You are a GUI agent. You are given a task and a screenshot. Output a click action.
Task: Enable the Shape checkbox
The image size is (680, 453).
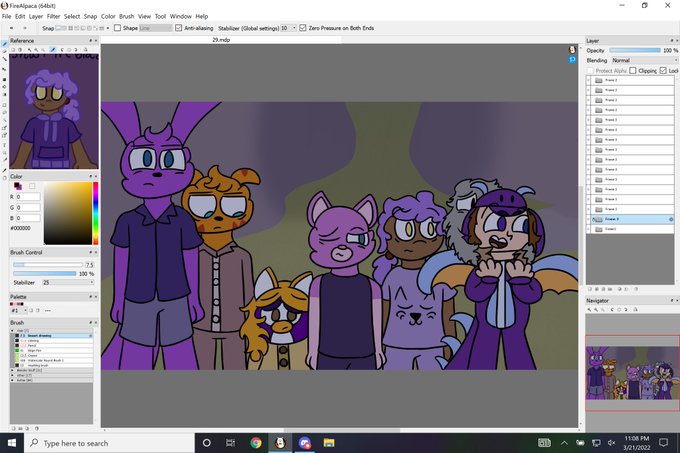pos(118,28)
